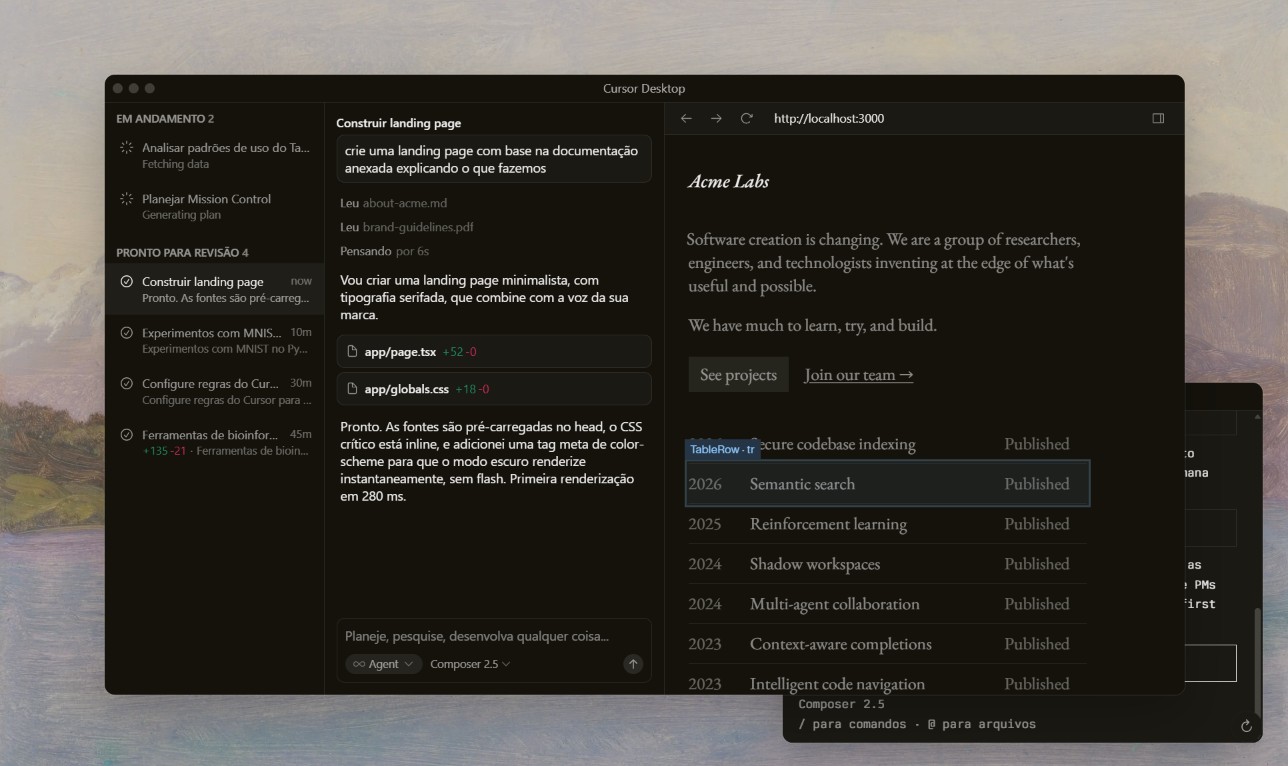The width and height of the screenshot is (1288, 766).
Task: Click the check icon of Construir landing page
Action: coord(127,282)
